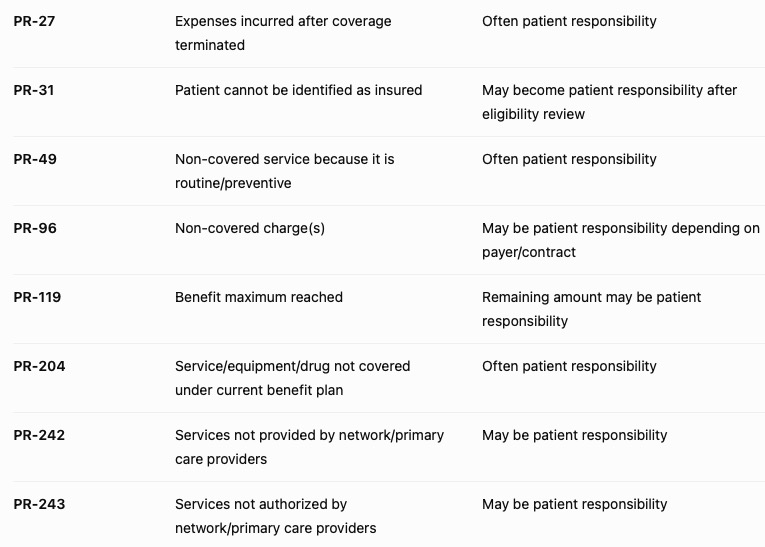Select 'May be patient responsibility depending on payer/contract'
Viewport: 765px width, 547px height.
(621, 240)
